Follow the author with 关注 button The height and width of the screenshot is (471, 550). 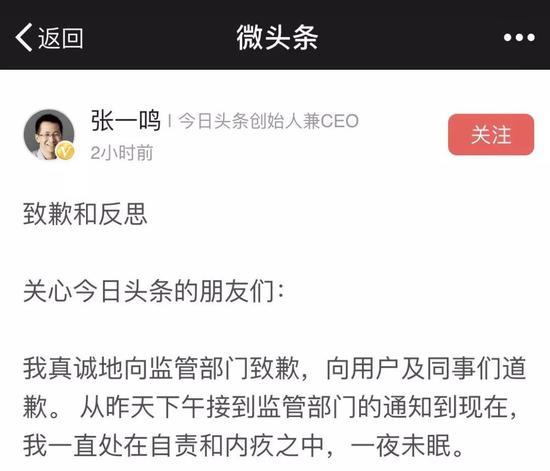[491, 135]
